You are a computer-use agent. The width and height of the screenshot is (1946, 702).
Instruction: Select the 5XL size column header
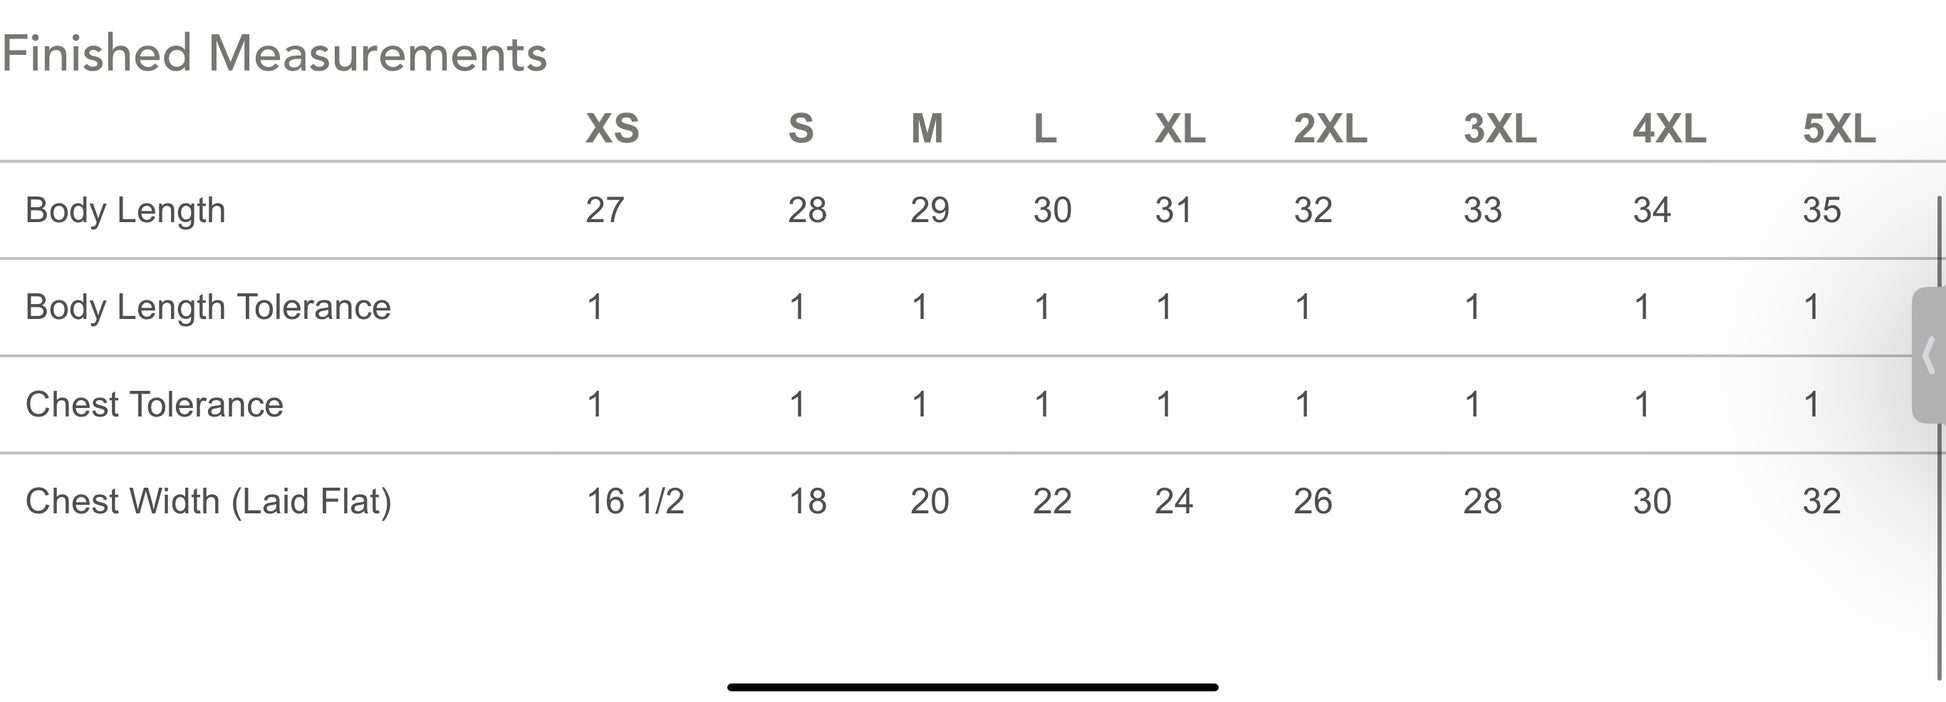pyautogui.click(x=1839, y=129)
